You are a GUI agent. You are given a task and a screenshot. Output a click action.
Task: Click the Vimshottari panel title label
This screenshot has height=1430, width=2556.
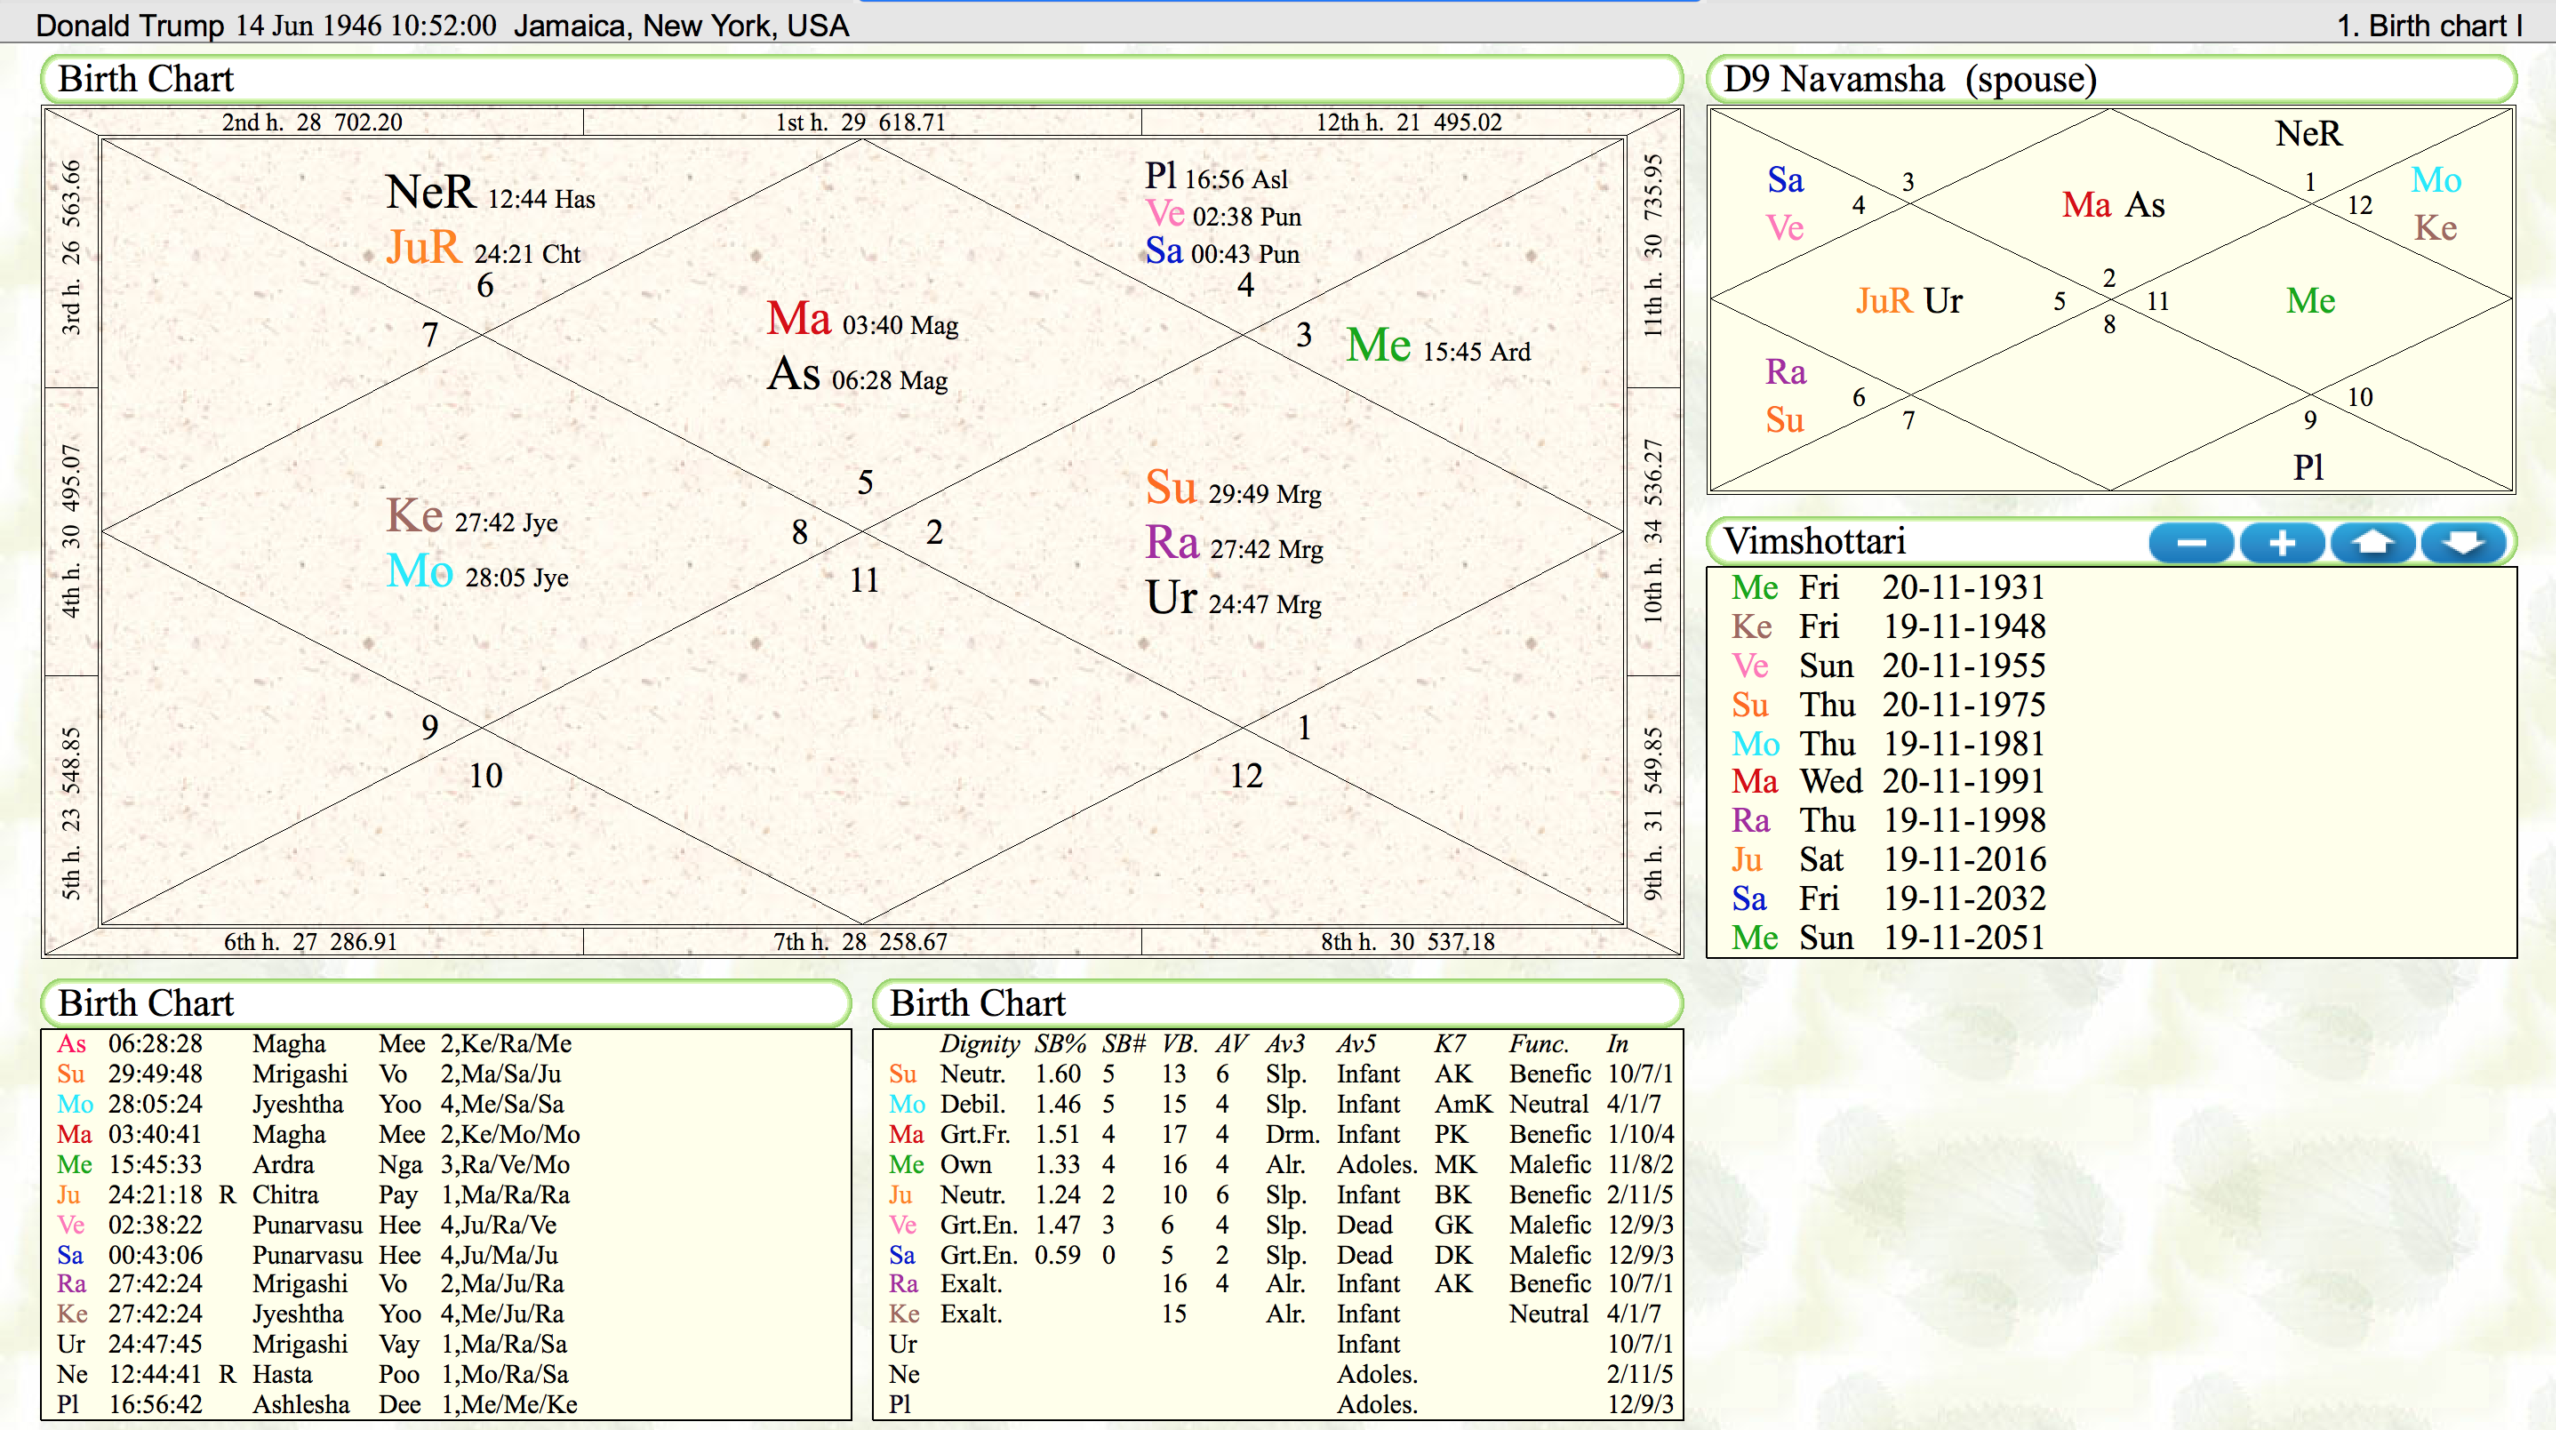[x=1814, y=541]
